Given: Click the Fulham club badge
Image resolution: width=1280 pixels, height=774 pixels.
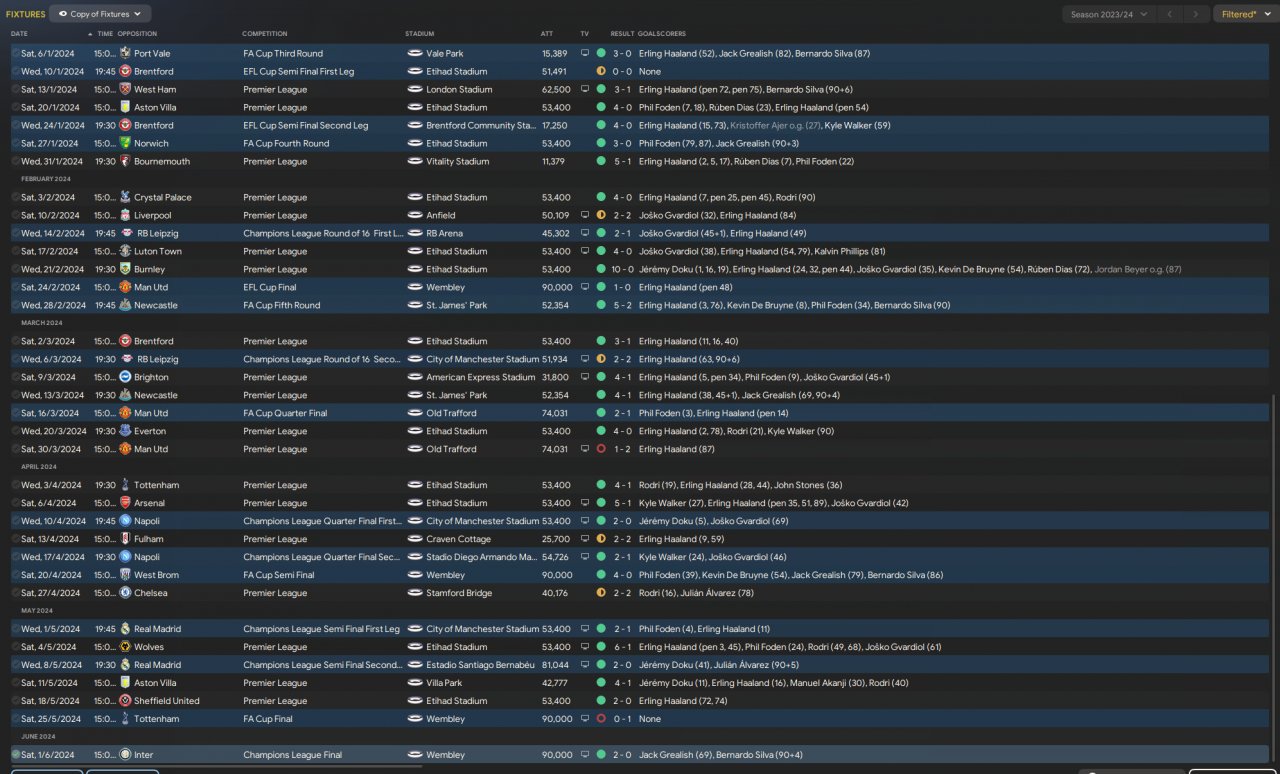Looking at the screenshot, I should [x=125, y=539].
